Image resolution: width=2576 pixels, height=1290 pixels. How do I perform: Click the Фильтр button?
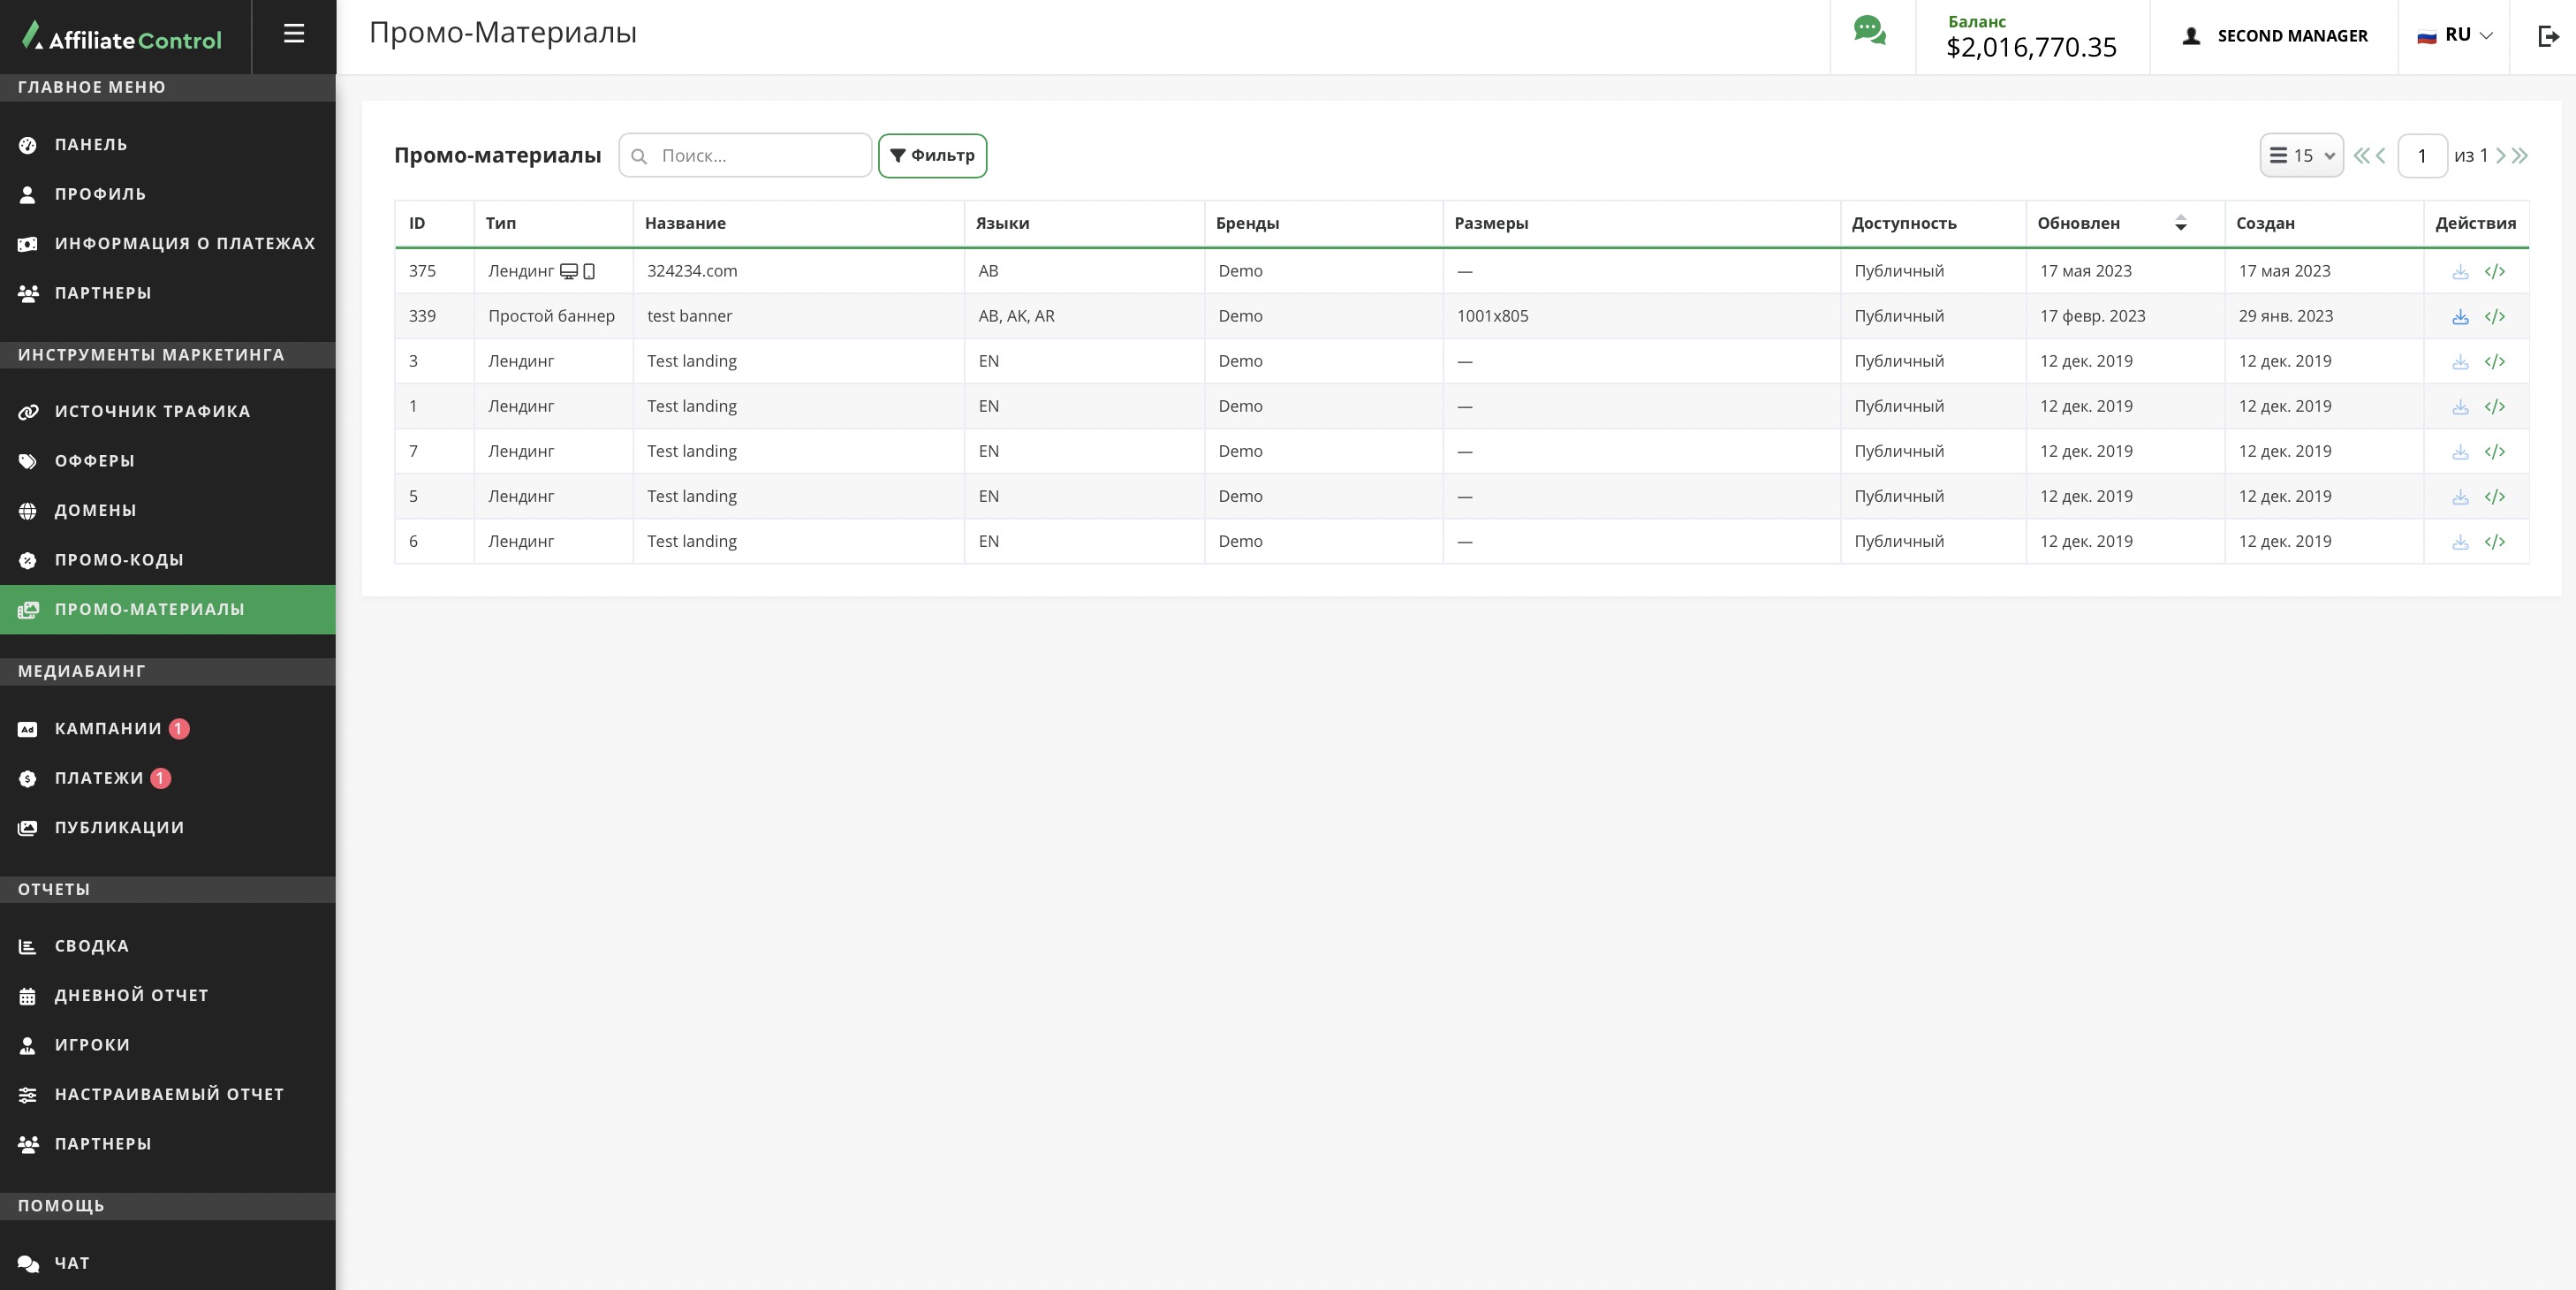[x=932, y=156]
